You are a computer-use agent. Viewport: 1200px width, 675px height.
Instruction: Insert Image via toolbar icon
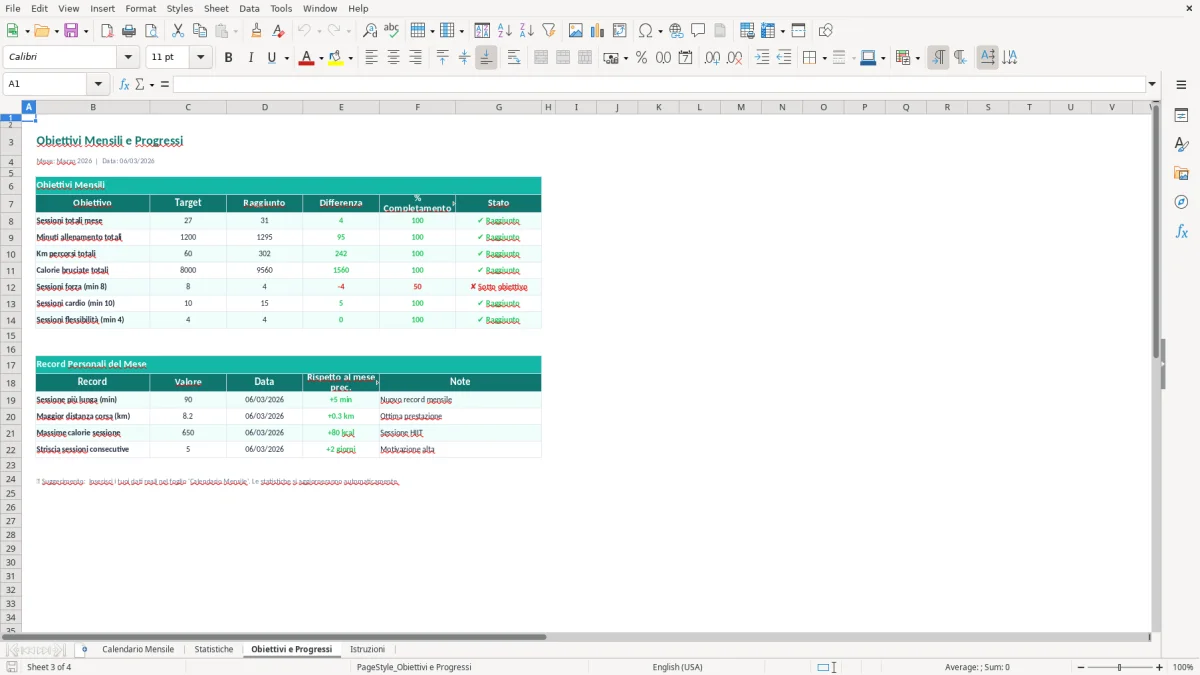coord(576,31)
